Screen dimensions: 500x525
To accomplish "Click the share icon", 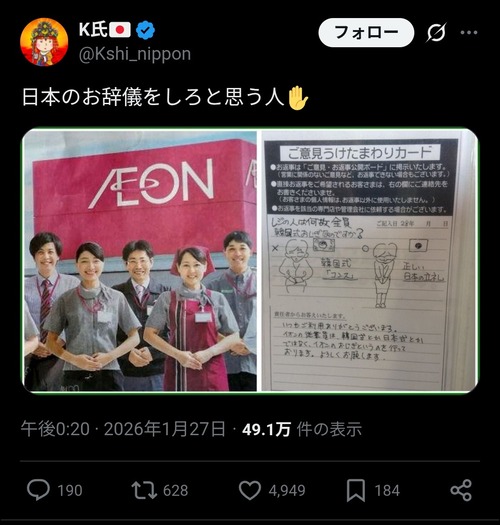I will coord(461,490).
